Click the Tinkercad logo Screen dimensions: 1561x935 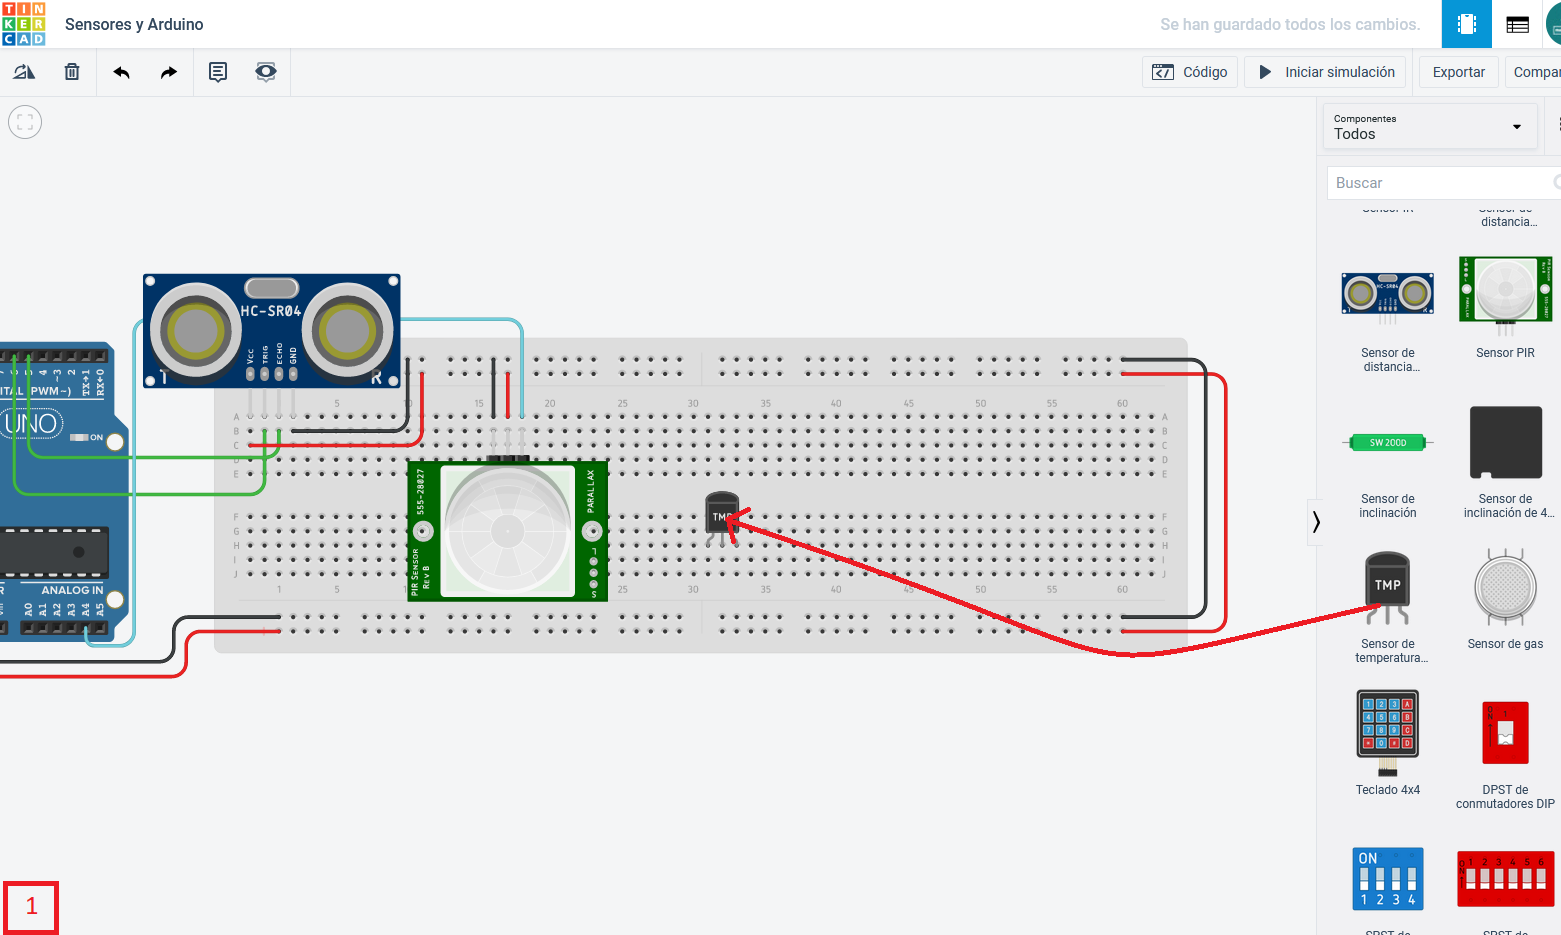[24, 24]
